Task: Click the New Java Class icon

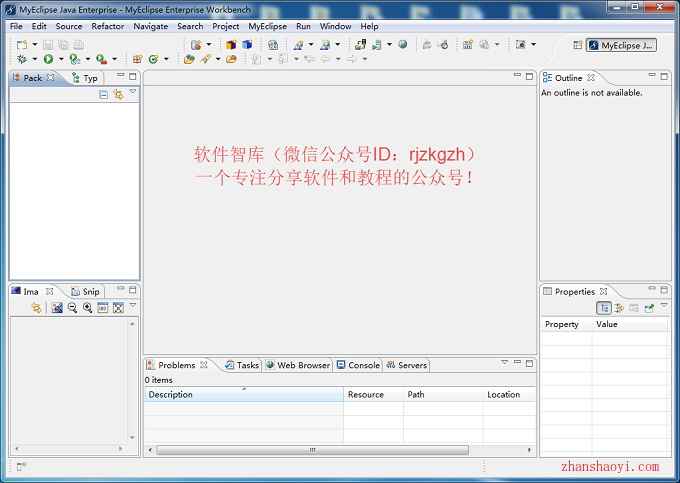Action: 154,59
